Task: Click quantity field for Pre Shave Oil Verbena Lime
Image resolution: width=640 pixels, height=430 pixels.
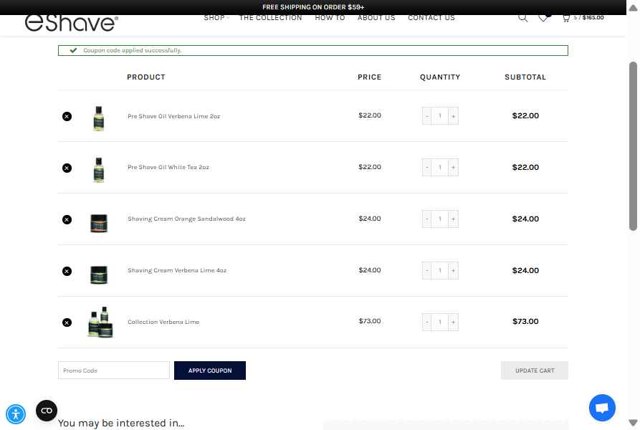Action: (x=440, y=116)
